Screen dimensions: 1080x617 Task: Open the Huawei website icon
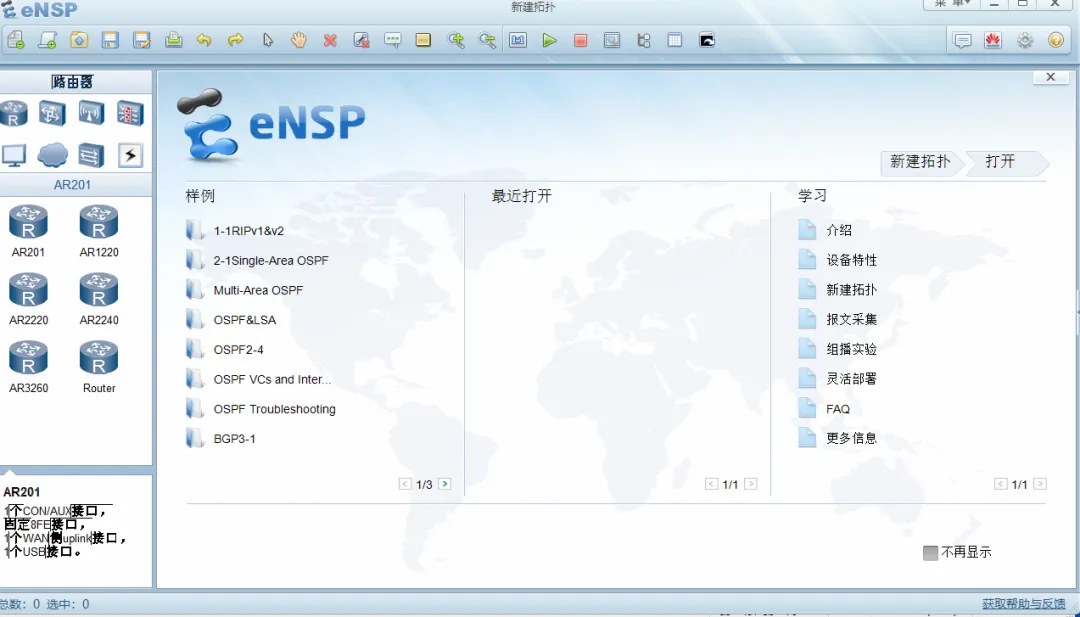click(993, 40)
